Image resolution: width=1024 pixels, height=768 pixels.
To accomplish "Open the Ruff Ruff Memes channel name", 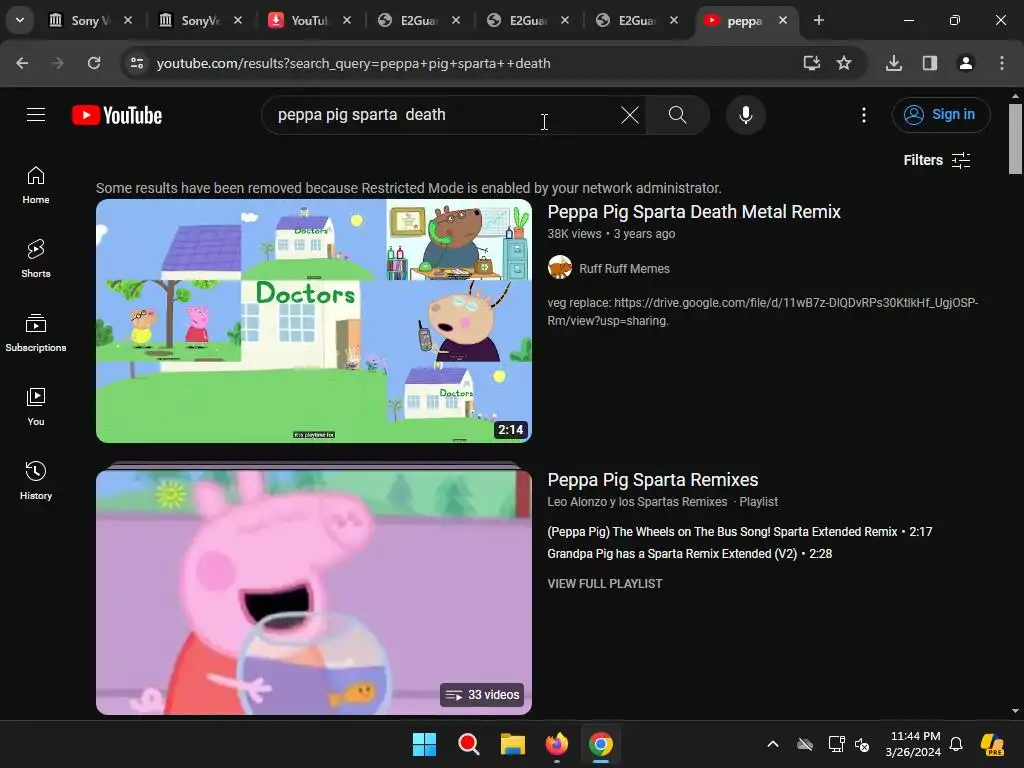I will point(624,268).
